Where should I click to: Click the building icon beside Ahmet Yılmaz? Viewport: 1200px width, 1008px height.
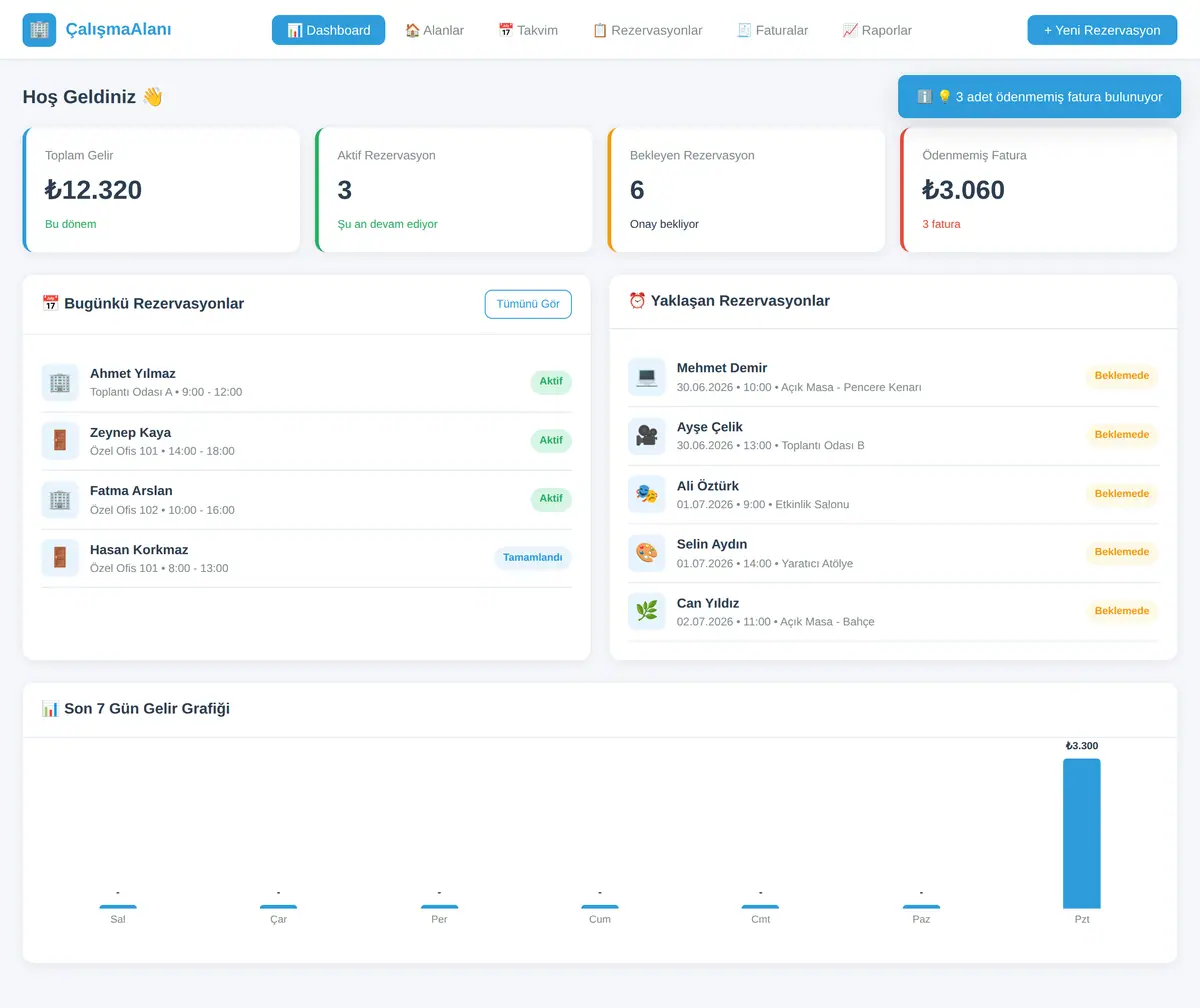pos(60,382)
